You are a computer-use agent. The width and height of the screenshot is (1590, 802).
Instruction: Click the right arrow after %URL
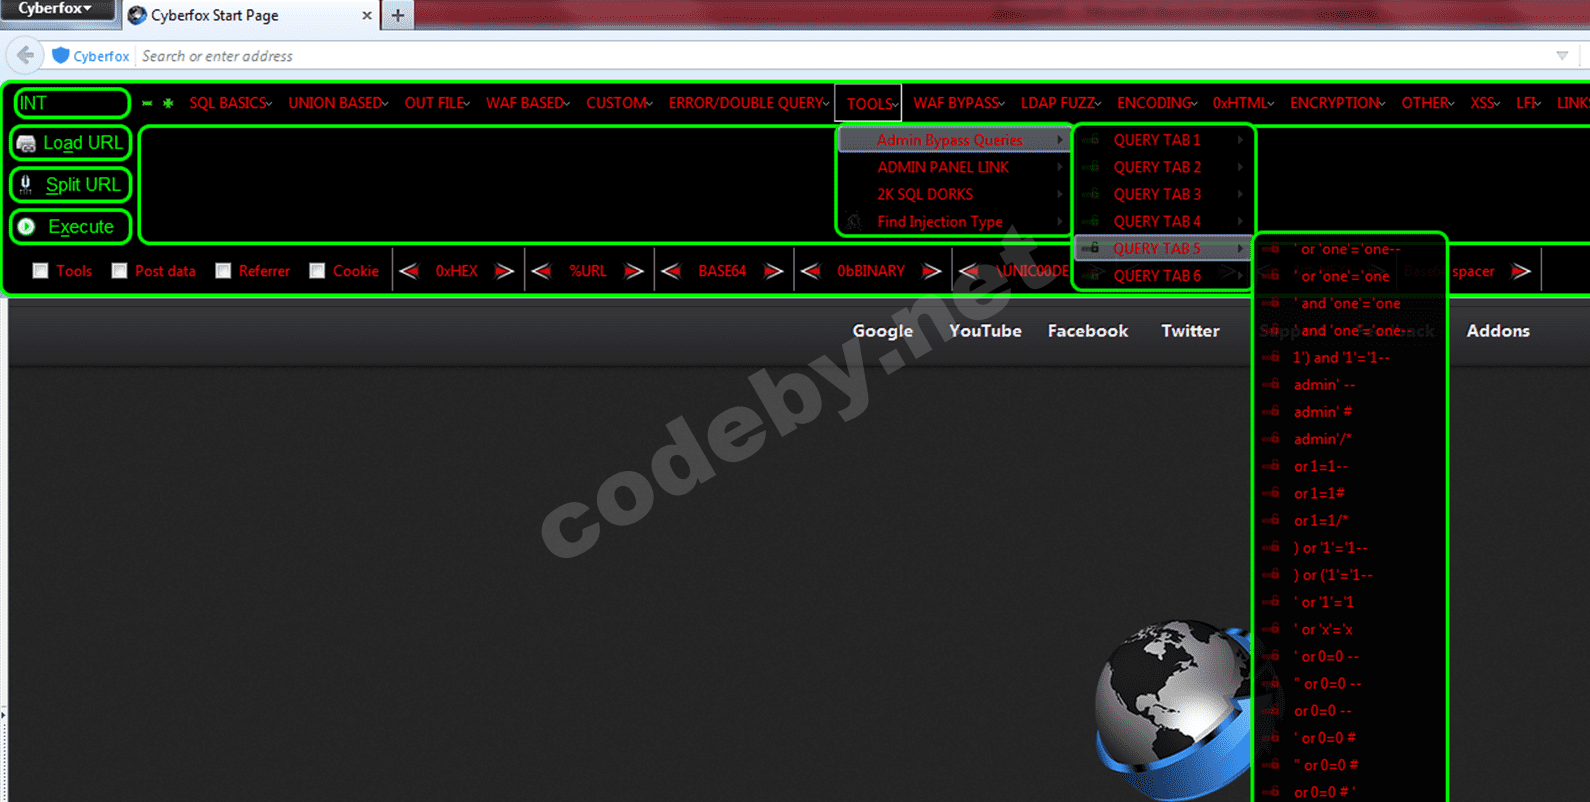click(x=633, y=271)
